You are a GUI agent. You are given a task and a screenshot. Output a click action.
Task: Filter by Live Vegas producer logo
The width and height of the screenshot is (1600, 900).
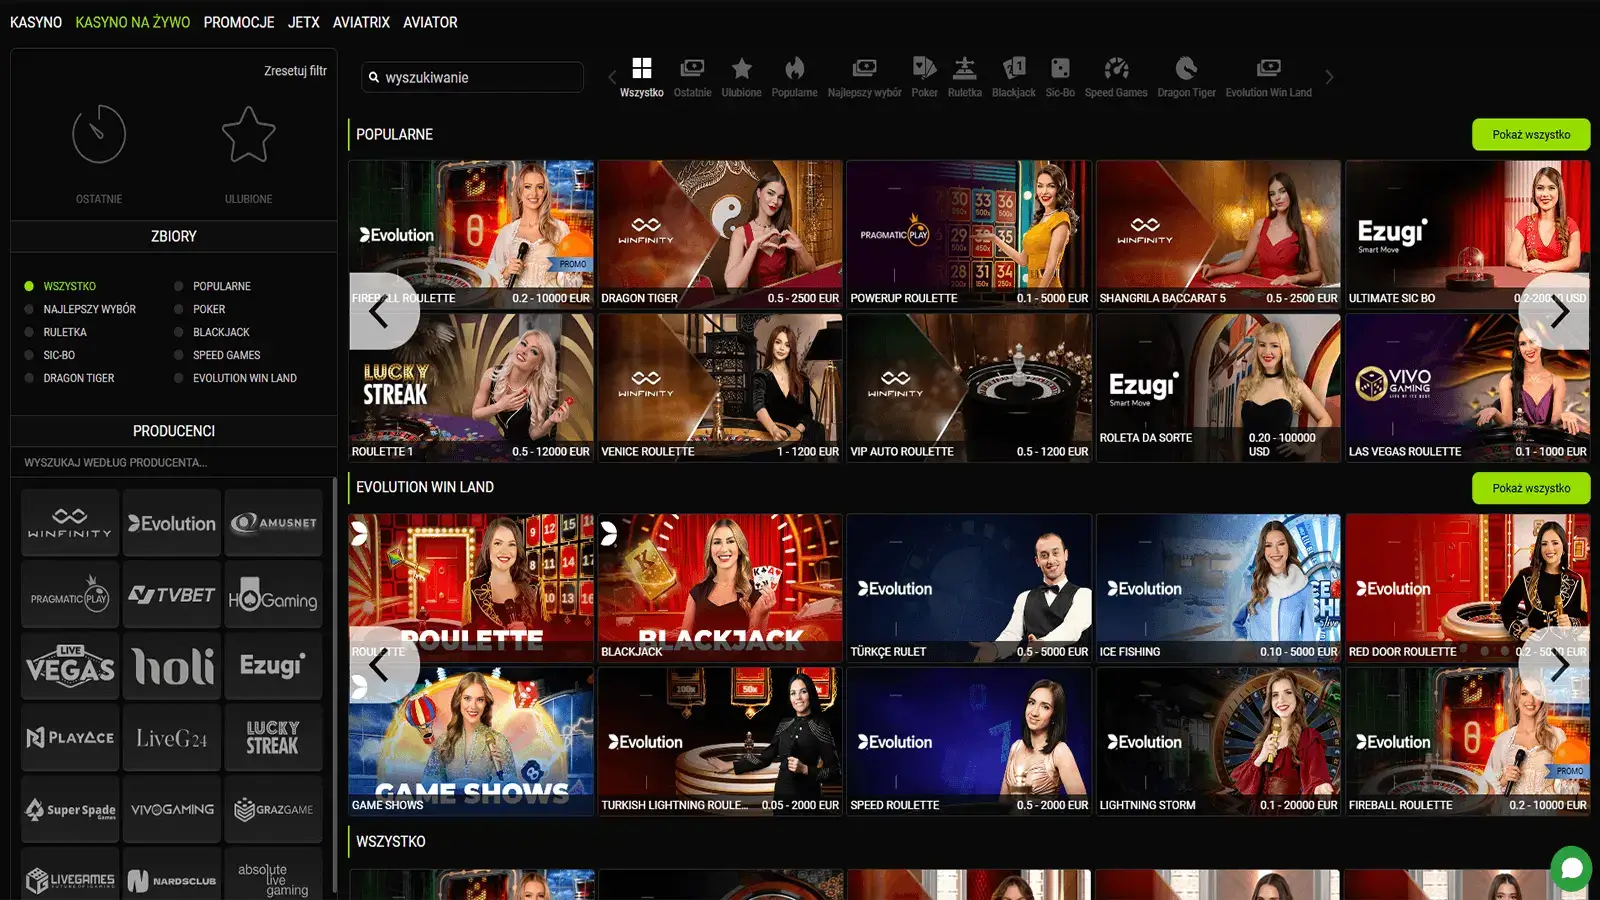(69, 666)
